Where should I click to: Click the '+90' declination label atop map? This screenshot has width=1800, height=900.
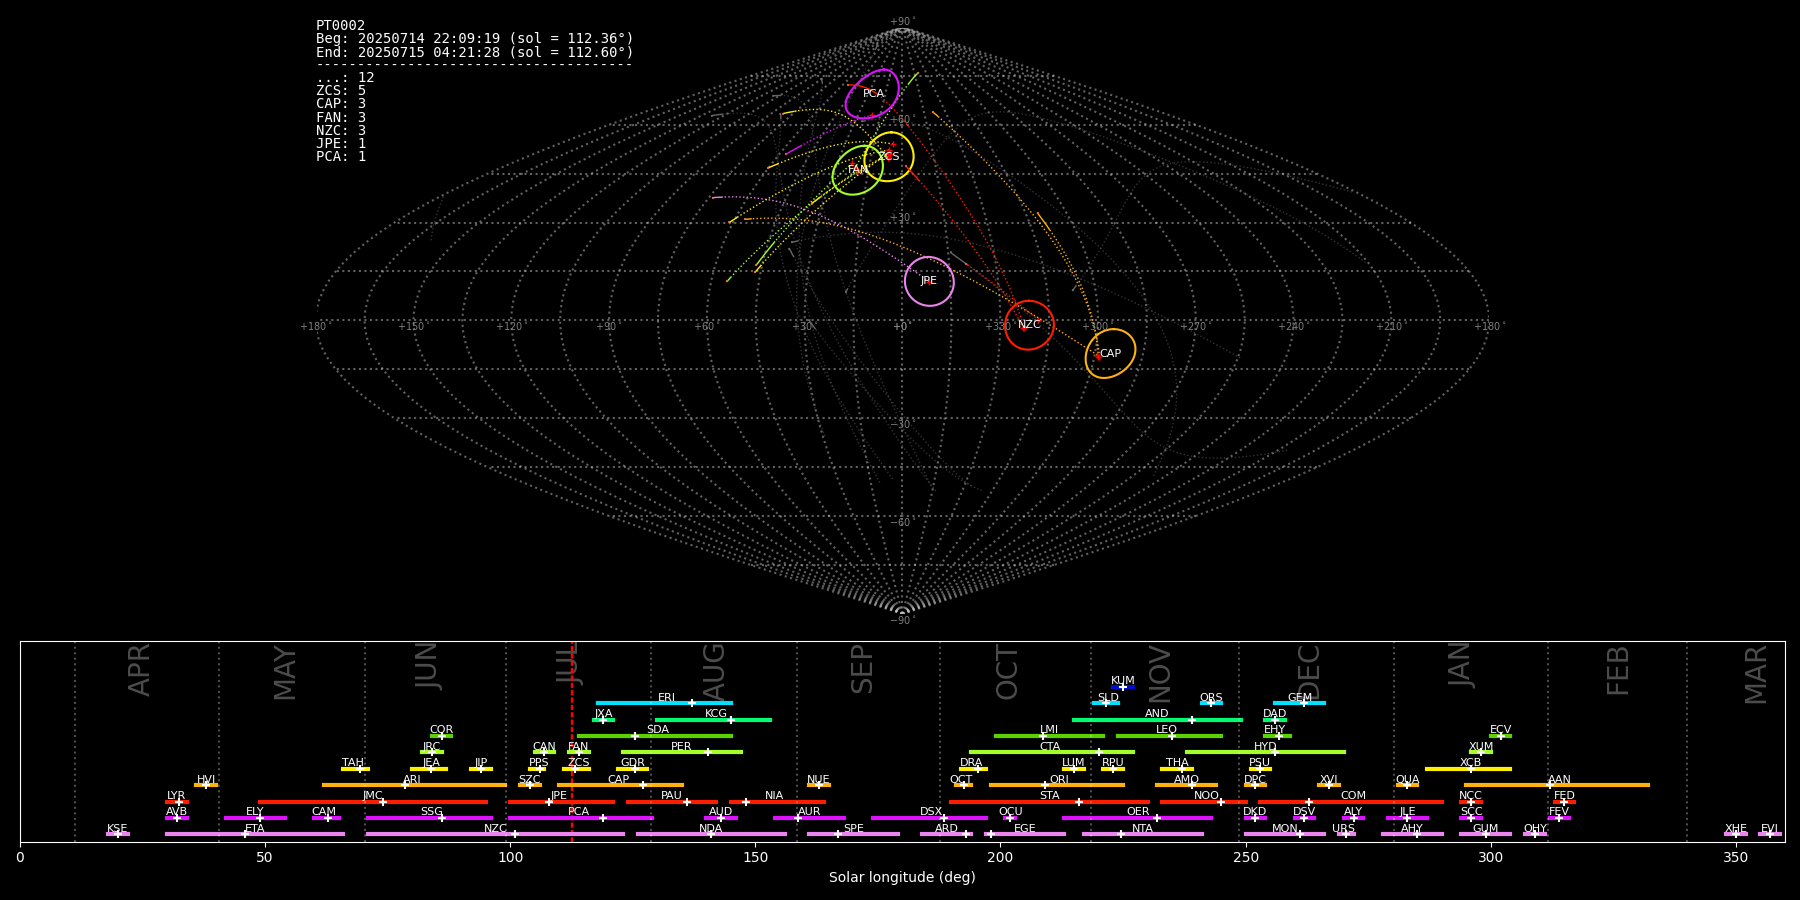click(x=901, y=21)
